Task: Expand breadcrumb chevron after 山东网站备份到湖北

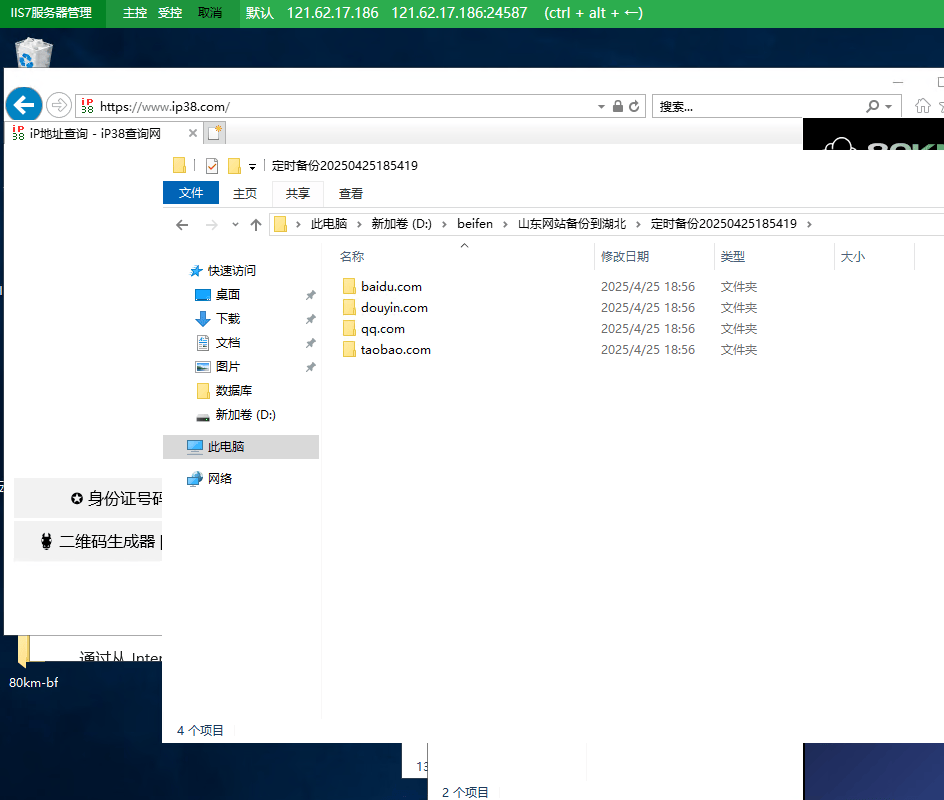Action: (x=638, y=225)
